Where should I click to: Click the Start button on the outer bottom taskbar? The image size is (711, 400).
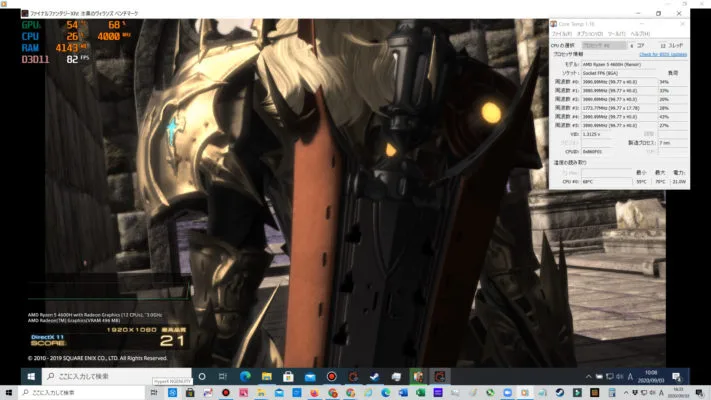coord(8,393)
